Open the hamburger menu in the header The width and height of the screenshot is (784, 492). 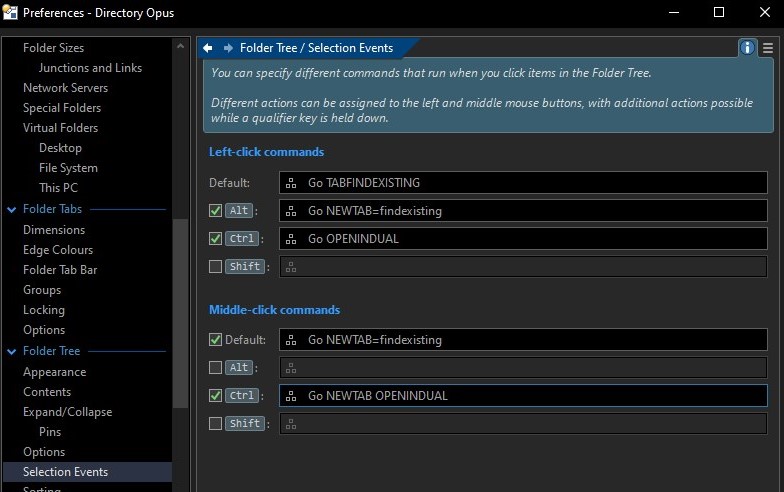point(768,48)
